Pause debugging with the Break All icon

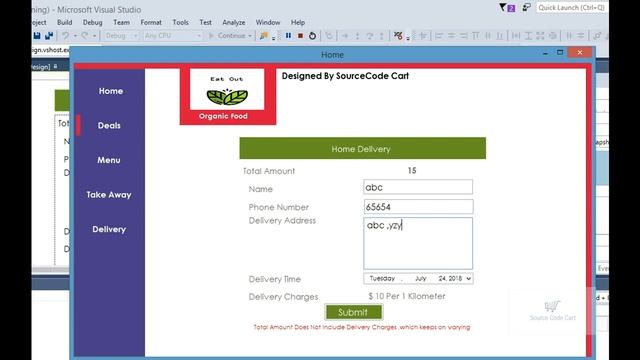288,36
